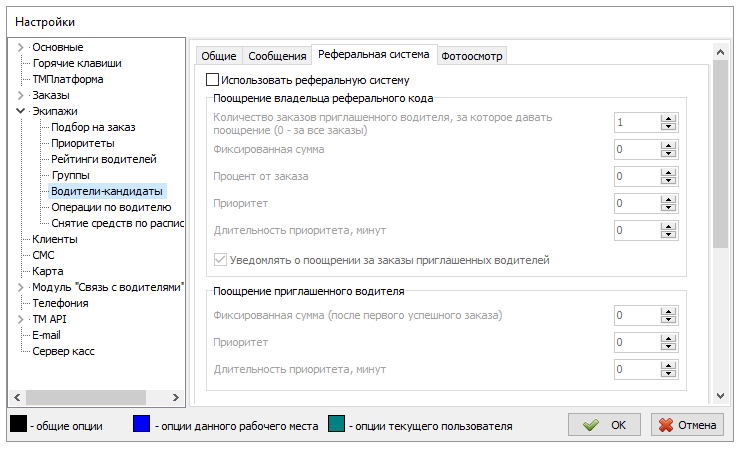The width and height of the screenshot is (740, 451).
Task: Click the blue workplace options swatch
Action: 142,425
